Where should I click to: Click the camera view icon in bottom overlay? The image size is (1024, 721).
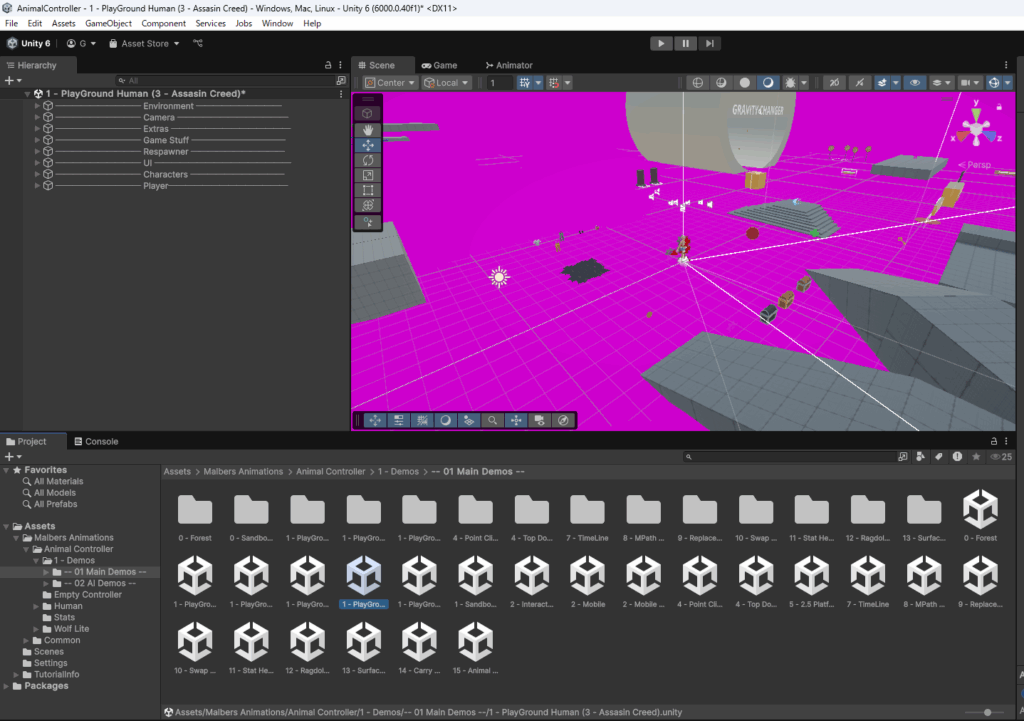[539, 420]
